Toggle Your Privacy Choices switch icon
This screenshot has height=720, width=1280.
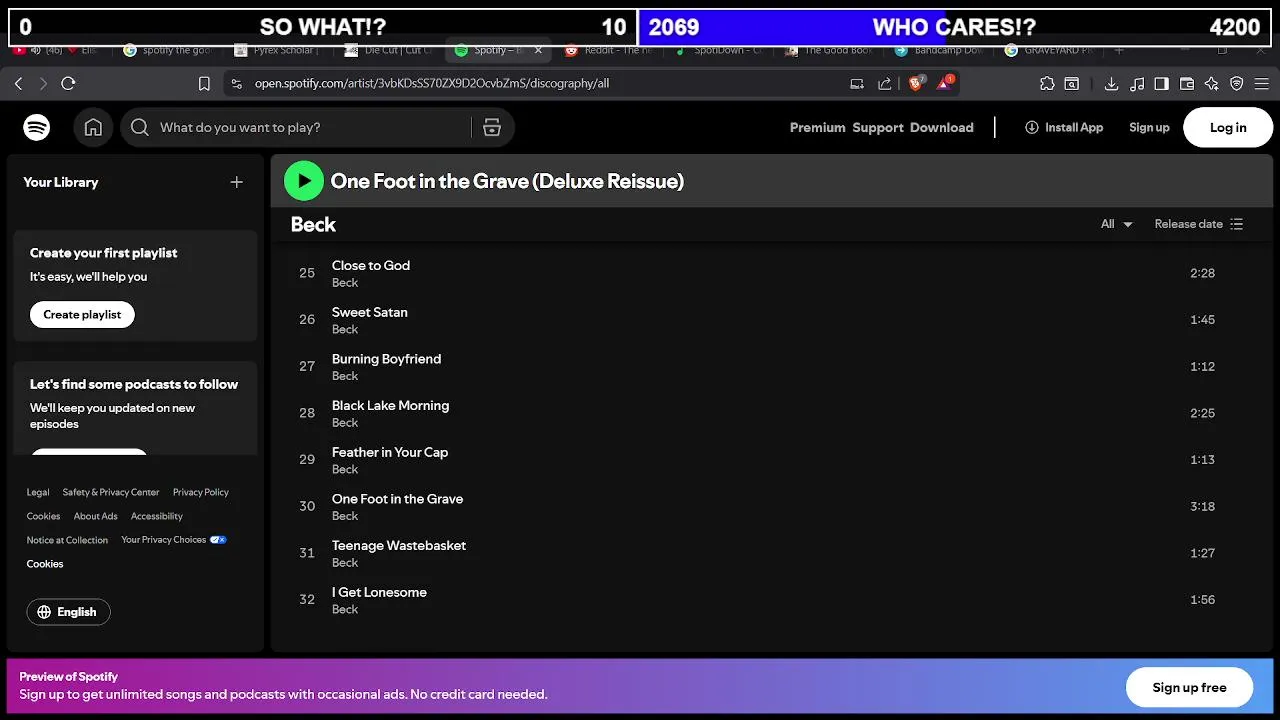click(x=218, y=540)
